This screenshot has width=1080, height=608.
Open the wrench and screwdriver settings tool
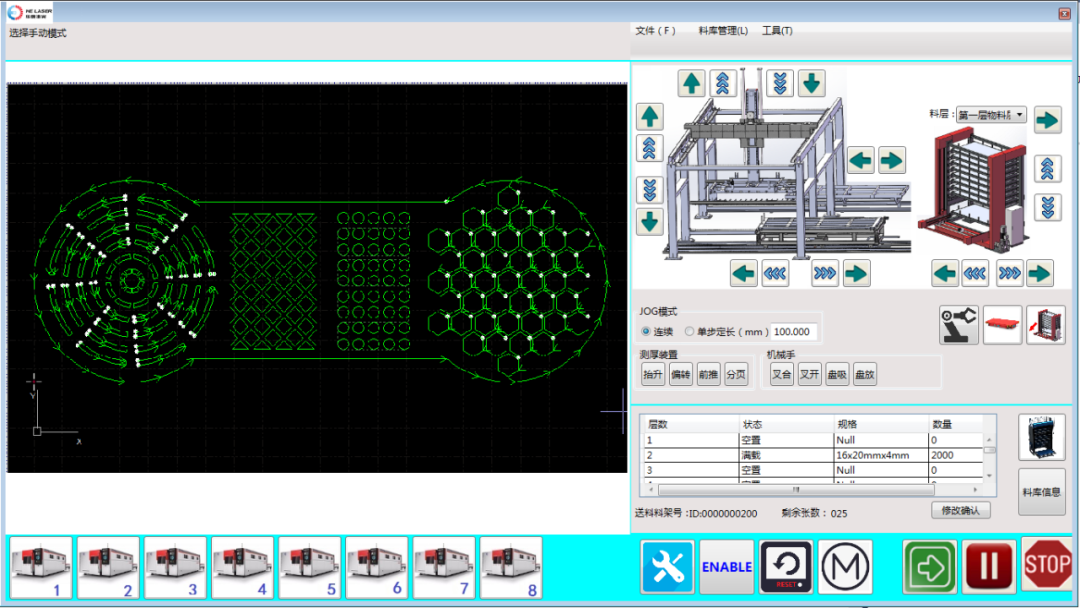coord(667,567)
